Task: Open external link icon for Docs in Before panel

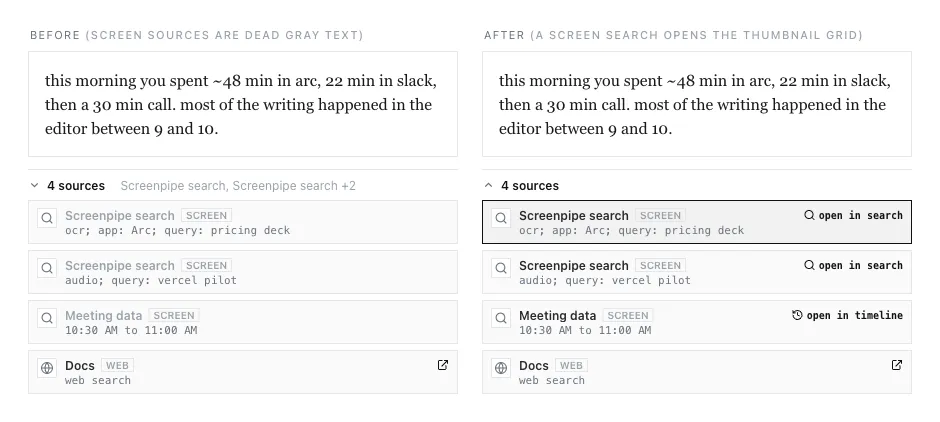Action: [443, 365]
